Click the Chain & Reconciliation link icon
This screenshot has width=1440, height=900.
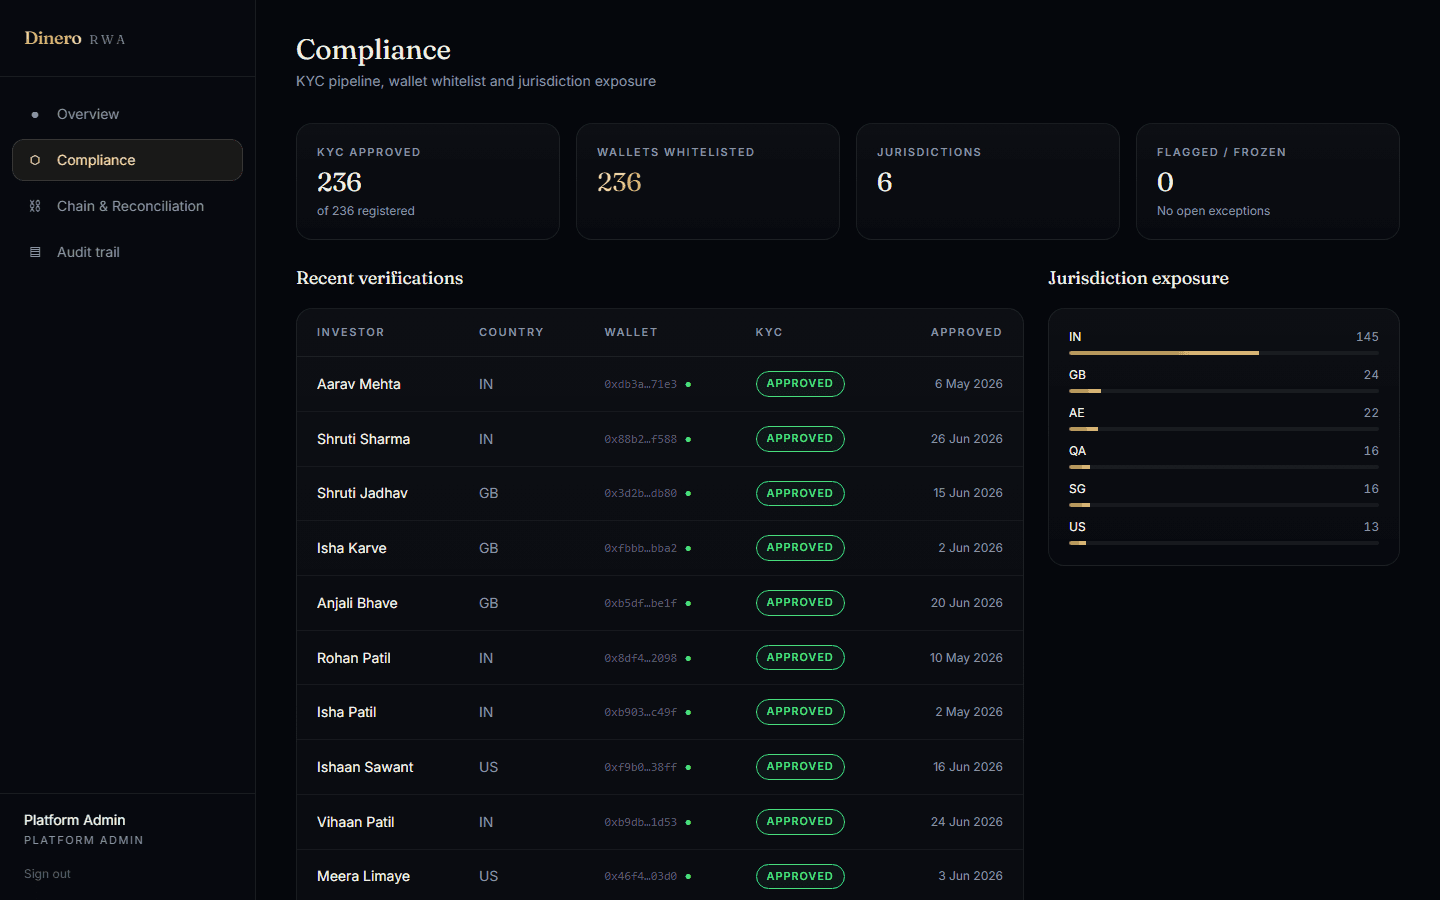click(35, 206)
